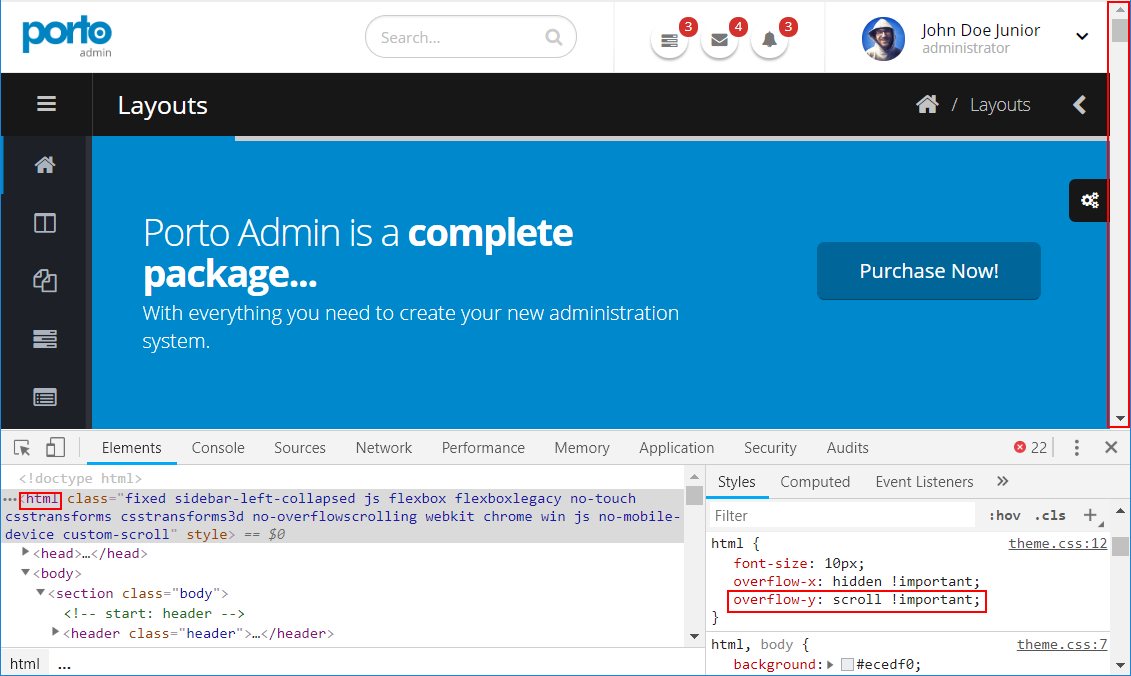Open the Home sidebar icon
Screen dimensions: 1131x676
(45, 165)
